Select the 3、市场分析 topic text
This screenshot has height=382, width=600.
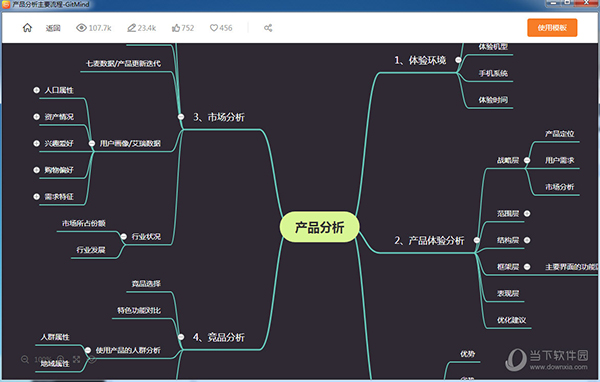[218, 117]
